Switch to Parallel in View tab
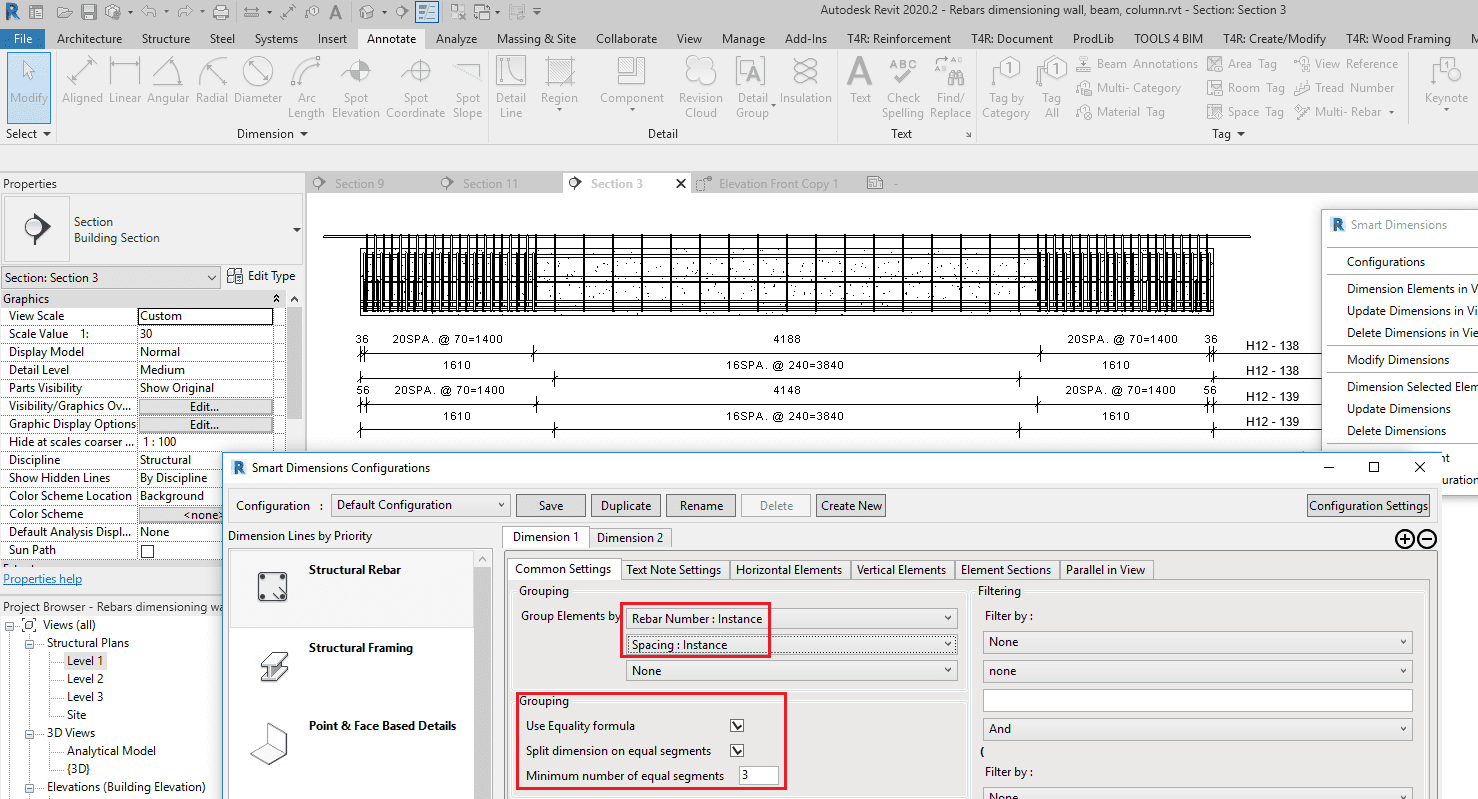Image resolution: width=1478 pixels, height=799 pixels. (1105, 570)
